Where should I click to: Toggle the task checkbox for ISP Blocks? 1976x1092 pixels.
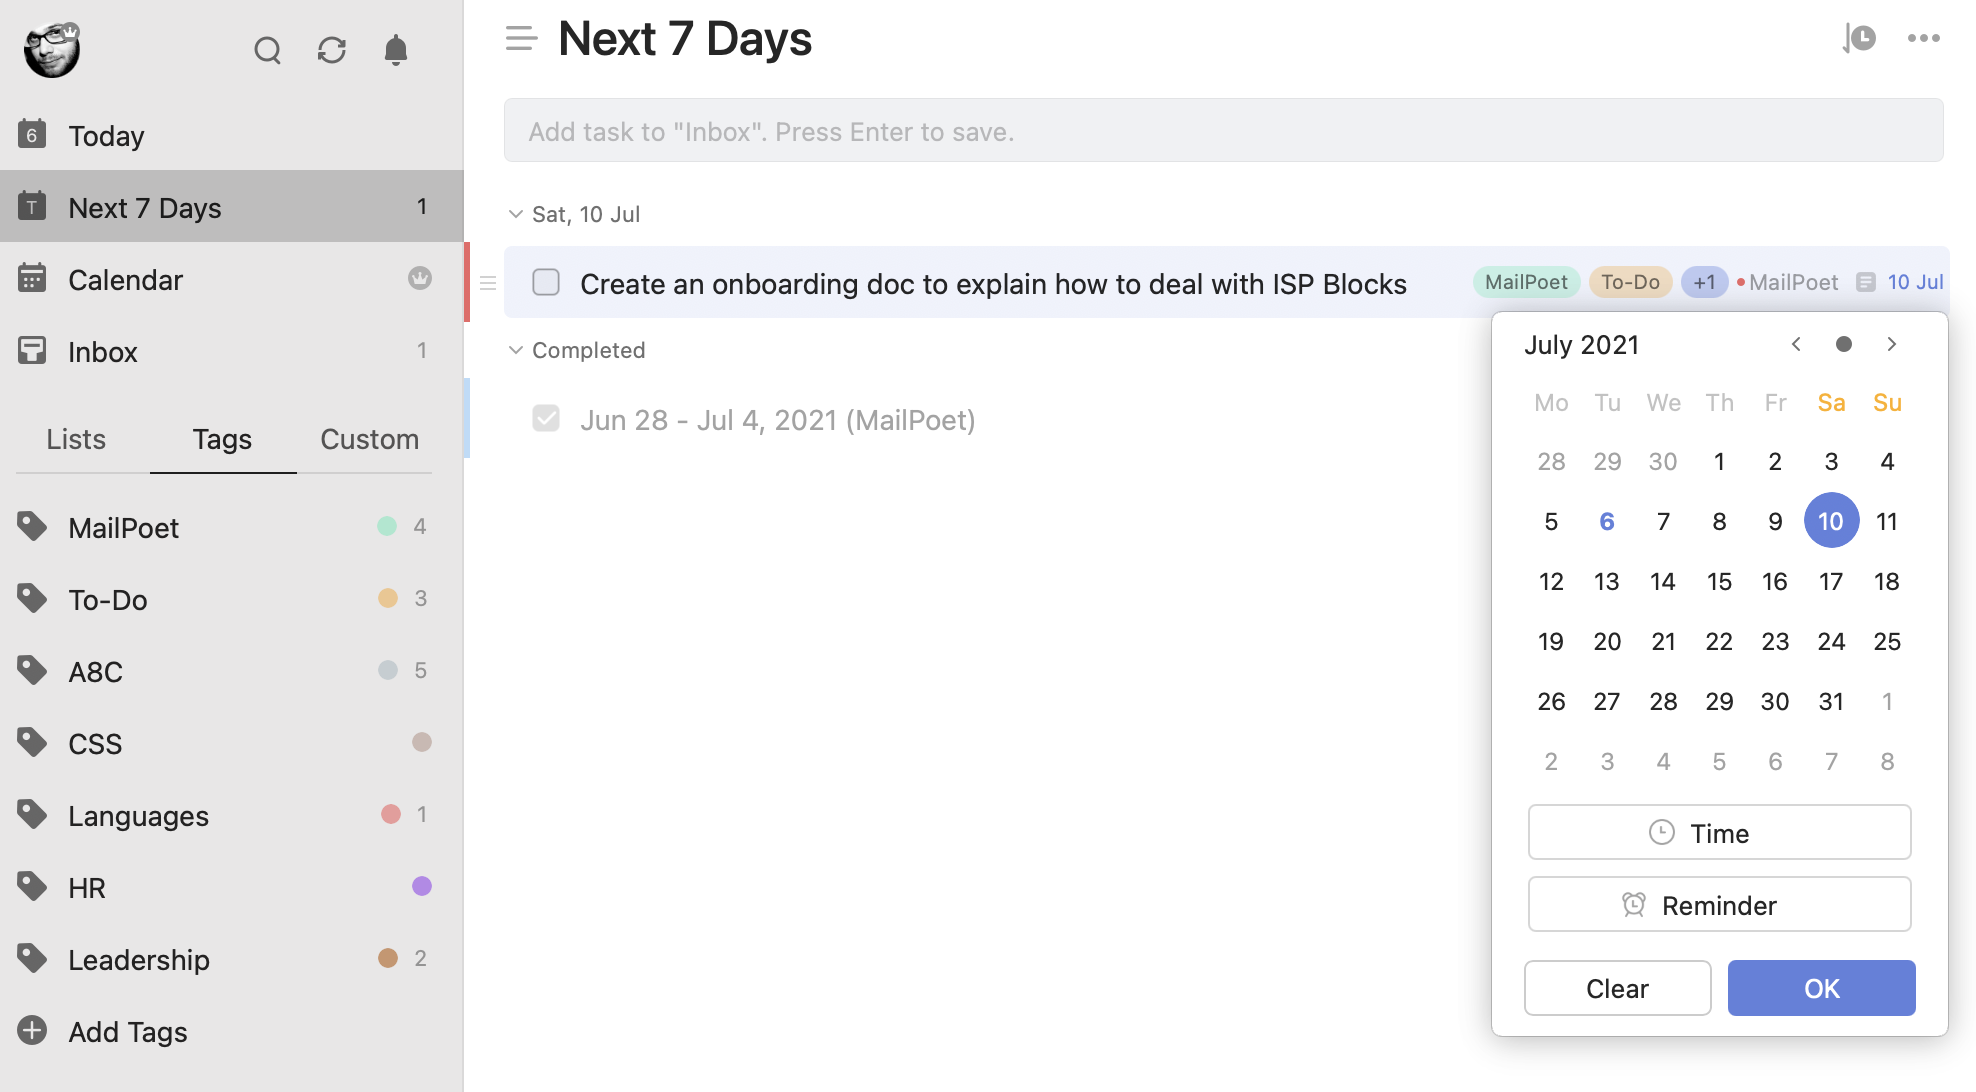[x=546, y=280]
